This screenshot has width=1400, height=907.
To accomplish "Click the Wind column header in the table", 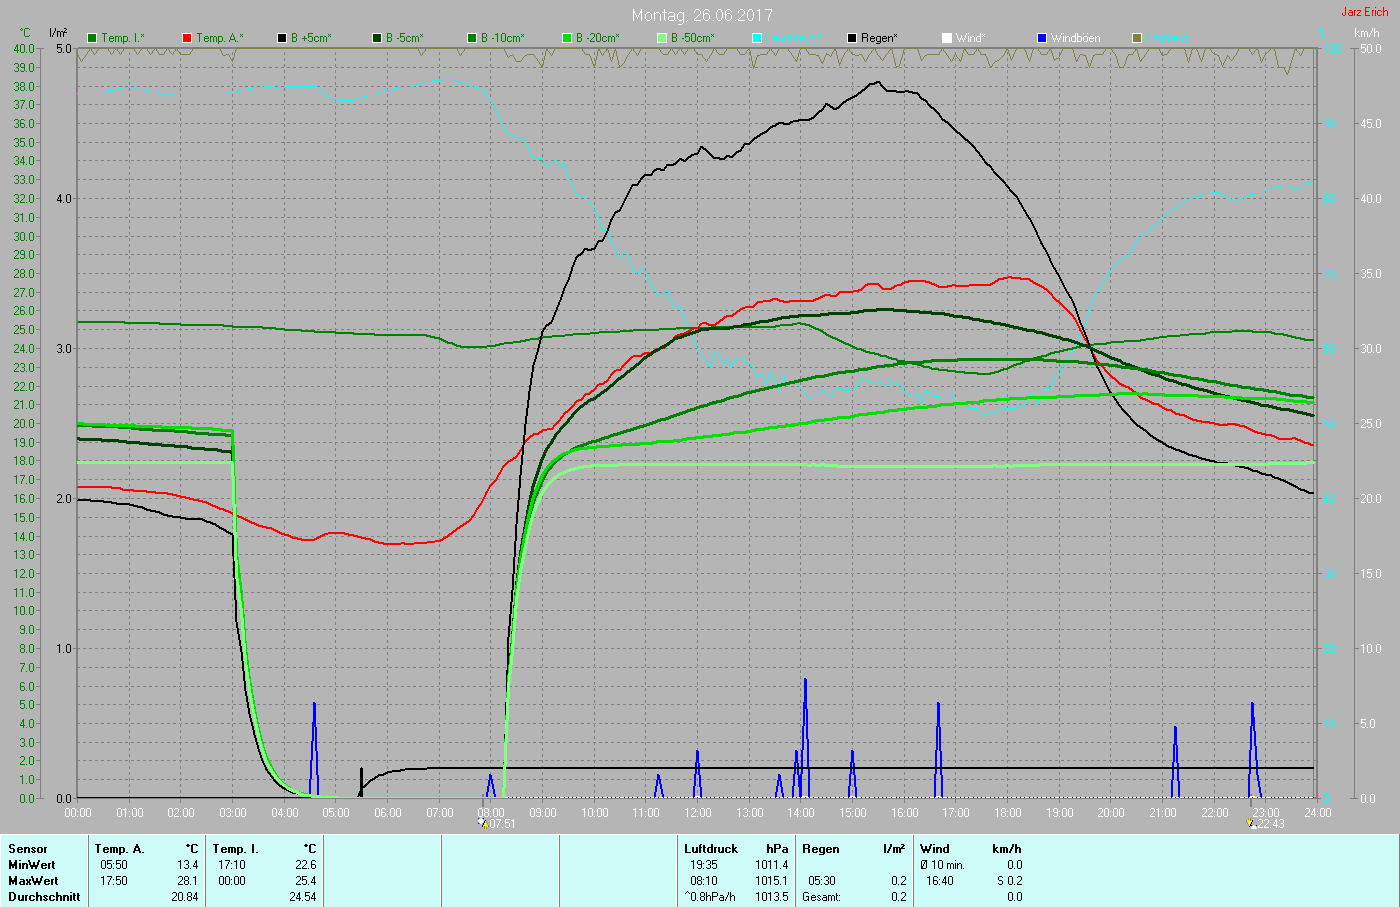I will 935,849.
